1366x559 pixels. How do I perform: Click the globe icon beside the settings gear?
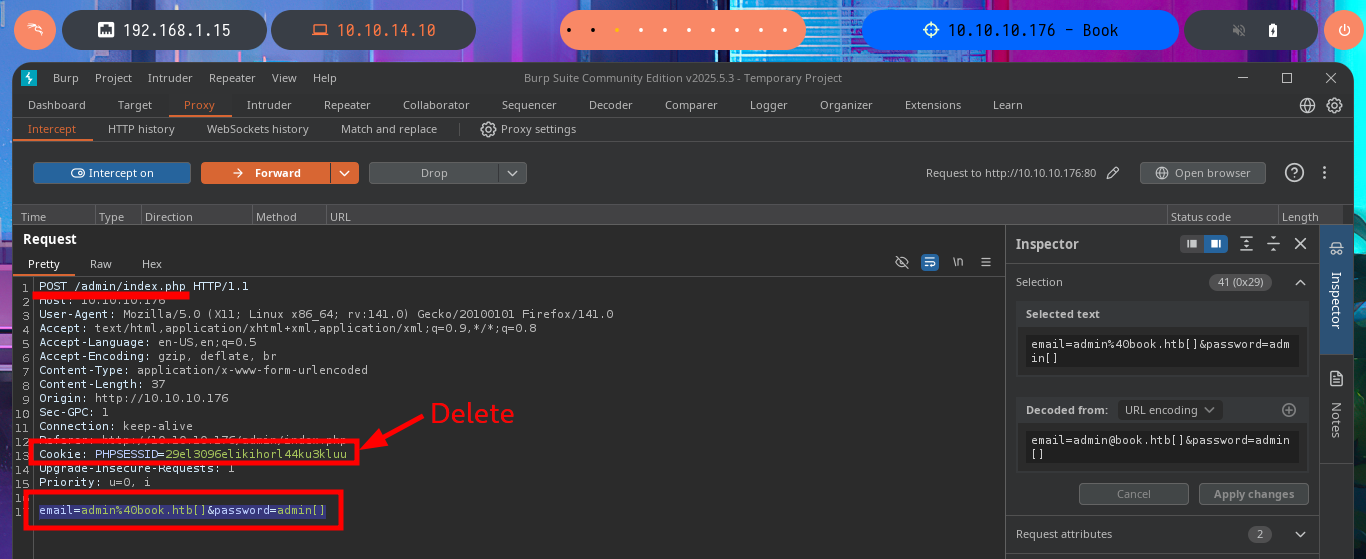tap(1307, 105)
